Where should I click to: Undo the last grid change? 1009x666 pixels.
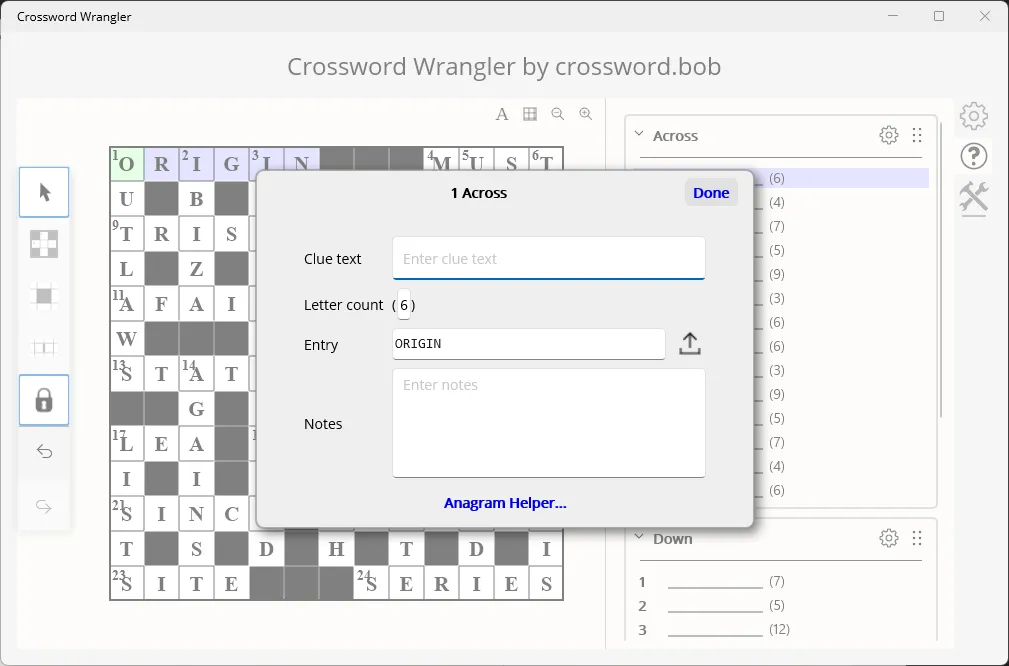44,452
